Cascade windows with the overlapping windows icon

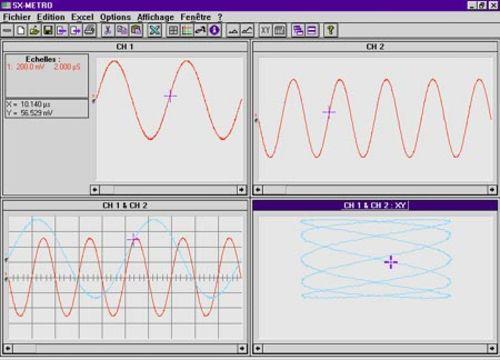(298, 30)
